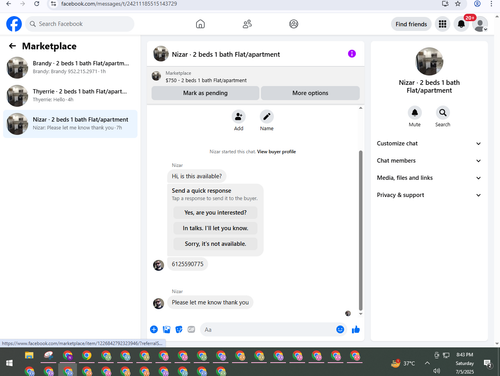The height and width of the screenshot is (376, 500).
Task: Open More options for the listing
Action: click(310, 93)
